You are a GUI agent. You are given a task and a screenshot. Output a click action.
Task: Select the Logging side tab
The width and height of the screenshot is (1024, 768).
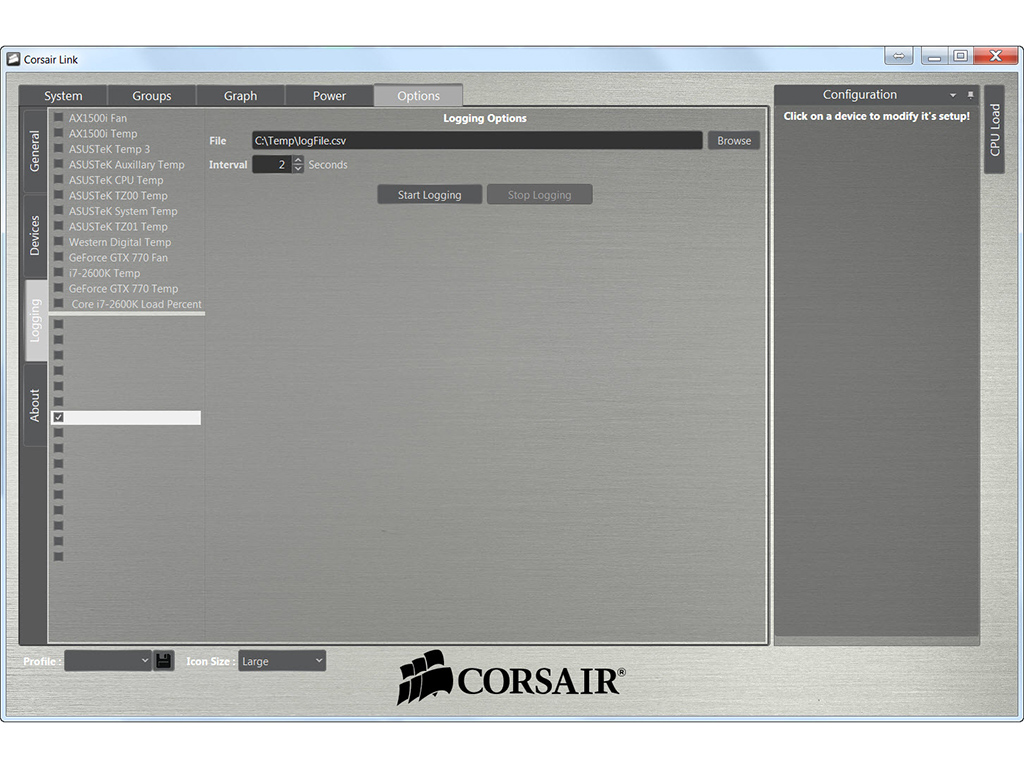tap(35, 320)
